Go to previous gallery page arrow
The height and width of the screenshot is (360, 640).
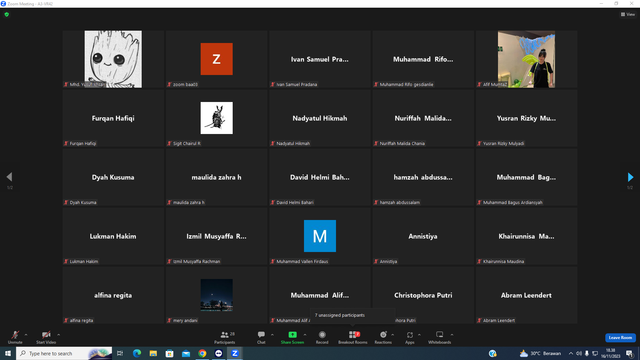pos(9,177)
